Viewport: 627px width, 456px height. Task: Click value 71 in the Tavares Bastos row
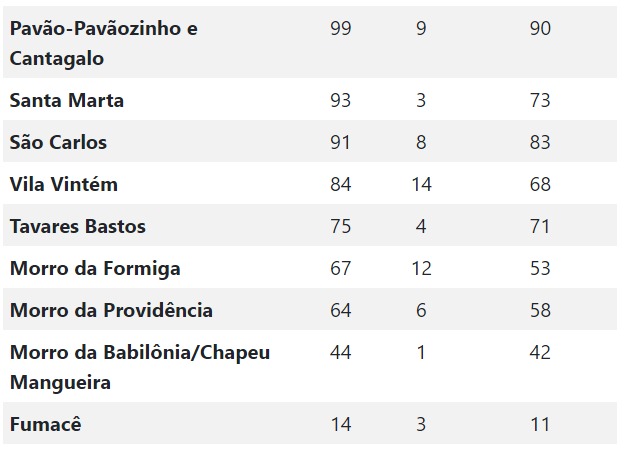coord(540,226)
